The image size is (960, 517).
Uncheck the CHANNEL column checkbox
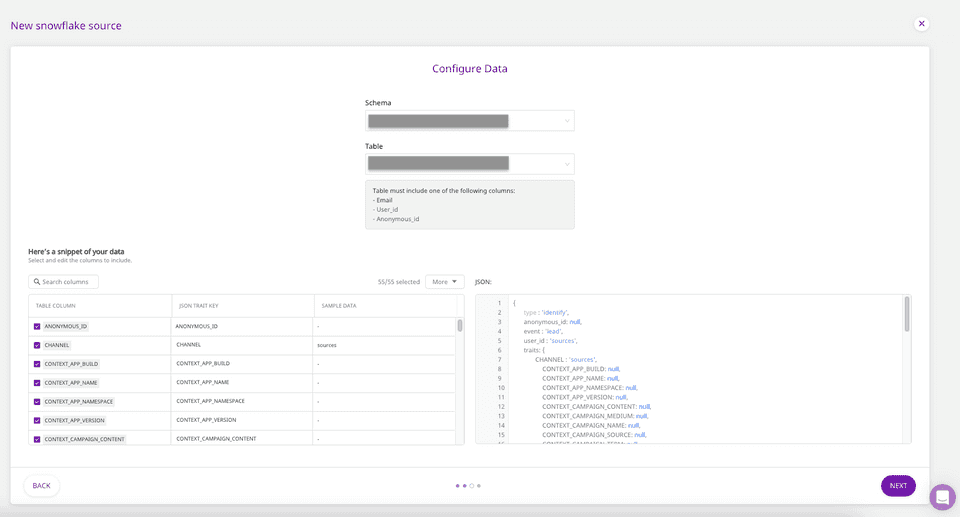click(37, 345)
